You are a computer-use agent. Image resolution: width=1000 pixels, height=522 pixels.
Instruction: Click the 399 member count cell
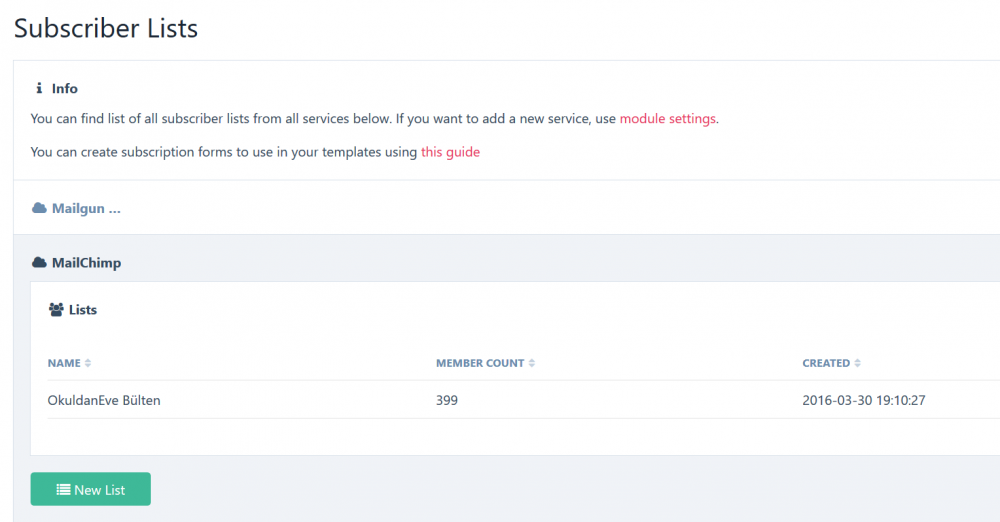tap(447, 400)
